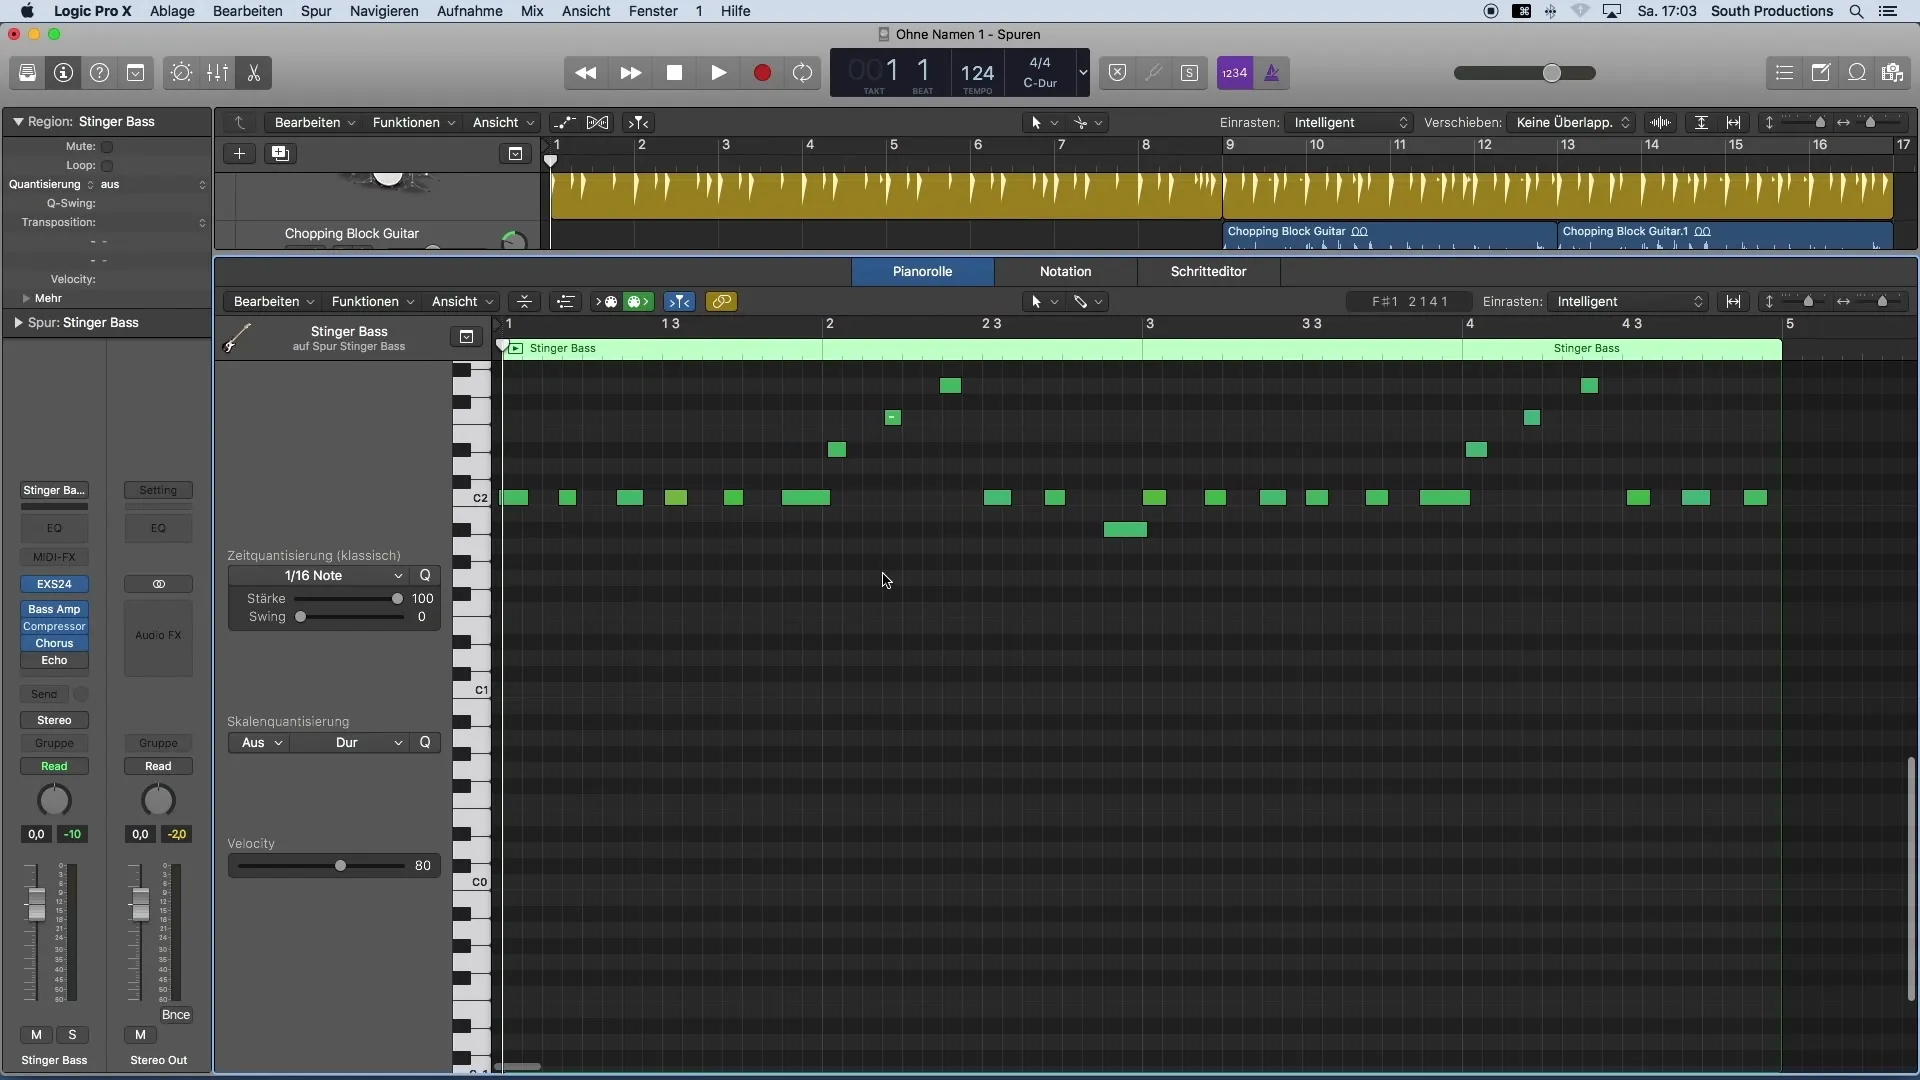
Task: Click the Piano Roll tab
Action: 922,270
